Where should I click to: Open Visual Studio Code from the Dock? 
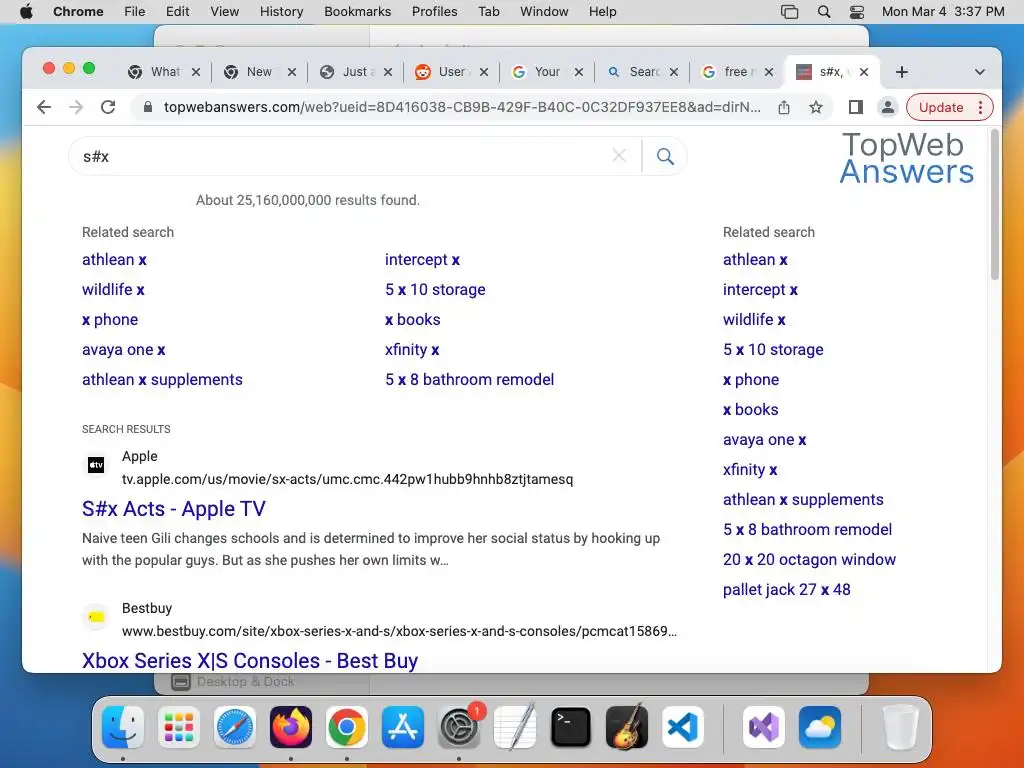coord(682,727)
